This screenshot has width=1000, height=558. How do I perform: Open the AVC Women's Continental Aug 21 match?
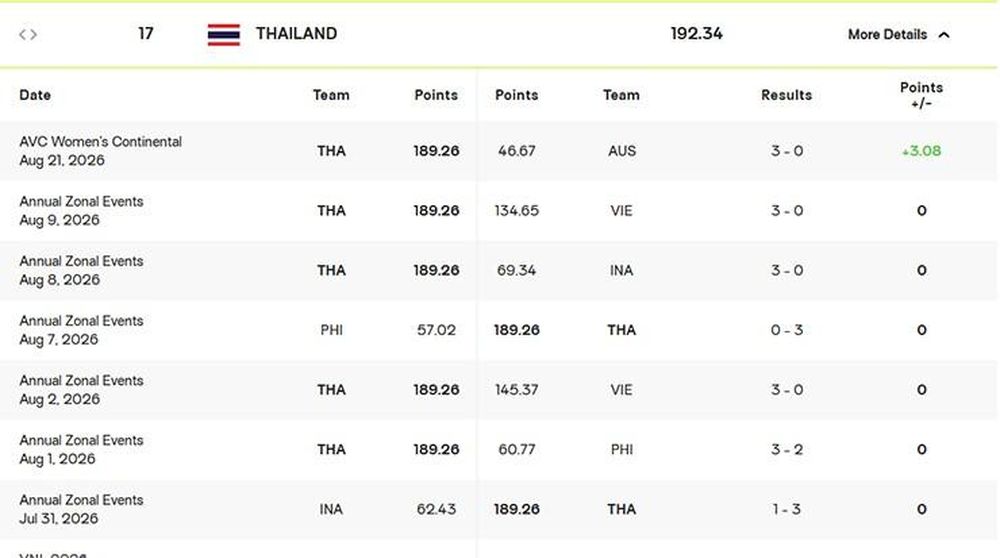coord(499,151)
